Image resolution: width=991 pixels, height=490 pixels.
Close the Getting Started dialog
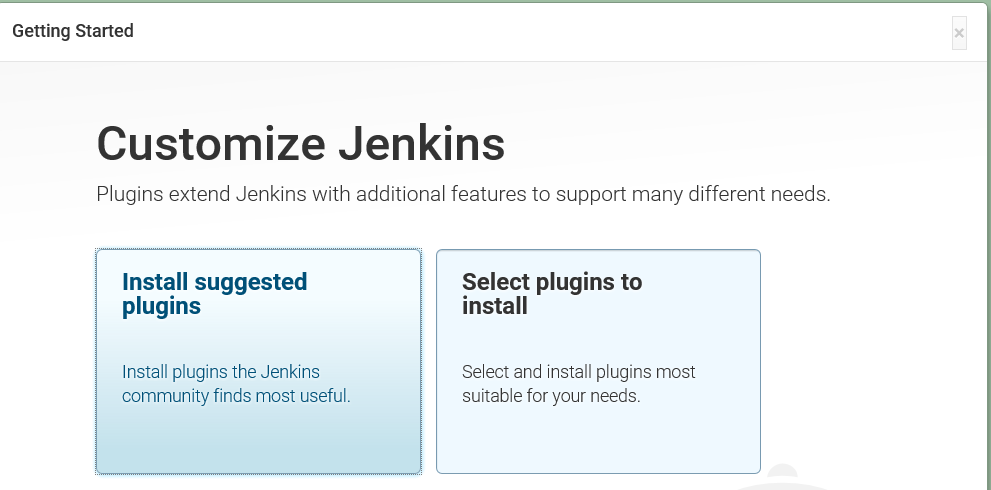[x=959, y=33]
